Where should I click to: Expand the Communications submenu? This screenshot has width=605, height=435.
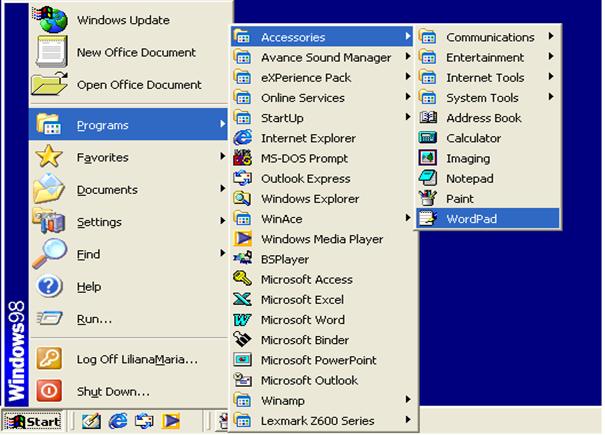pyautogui.click(x=489, y=37)
